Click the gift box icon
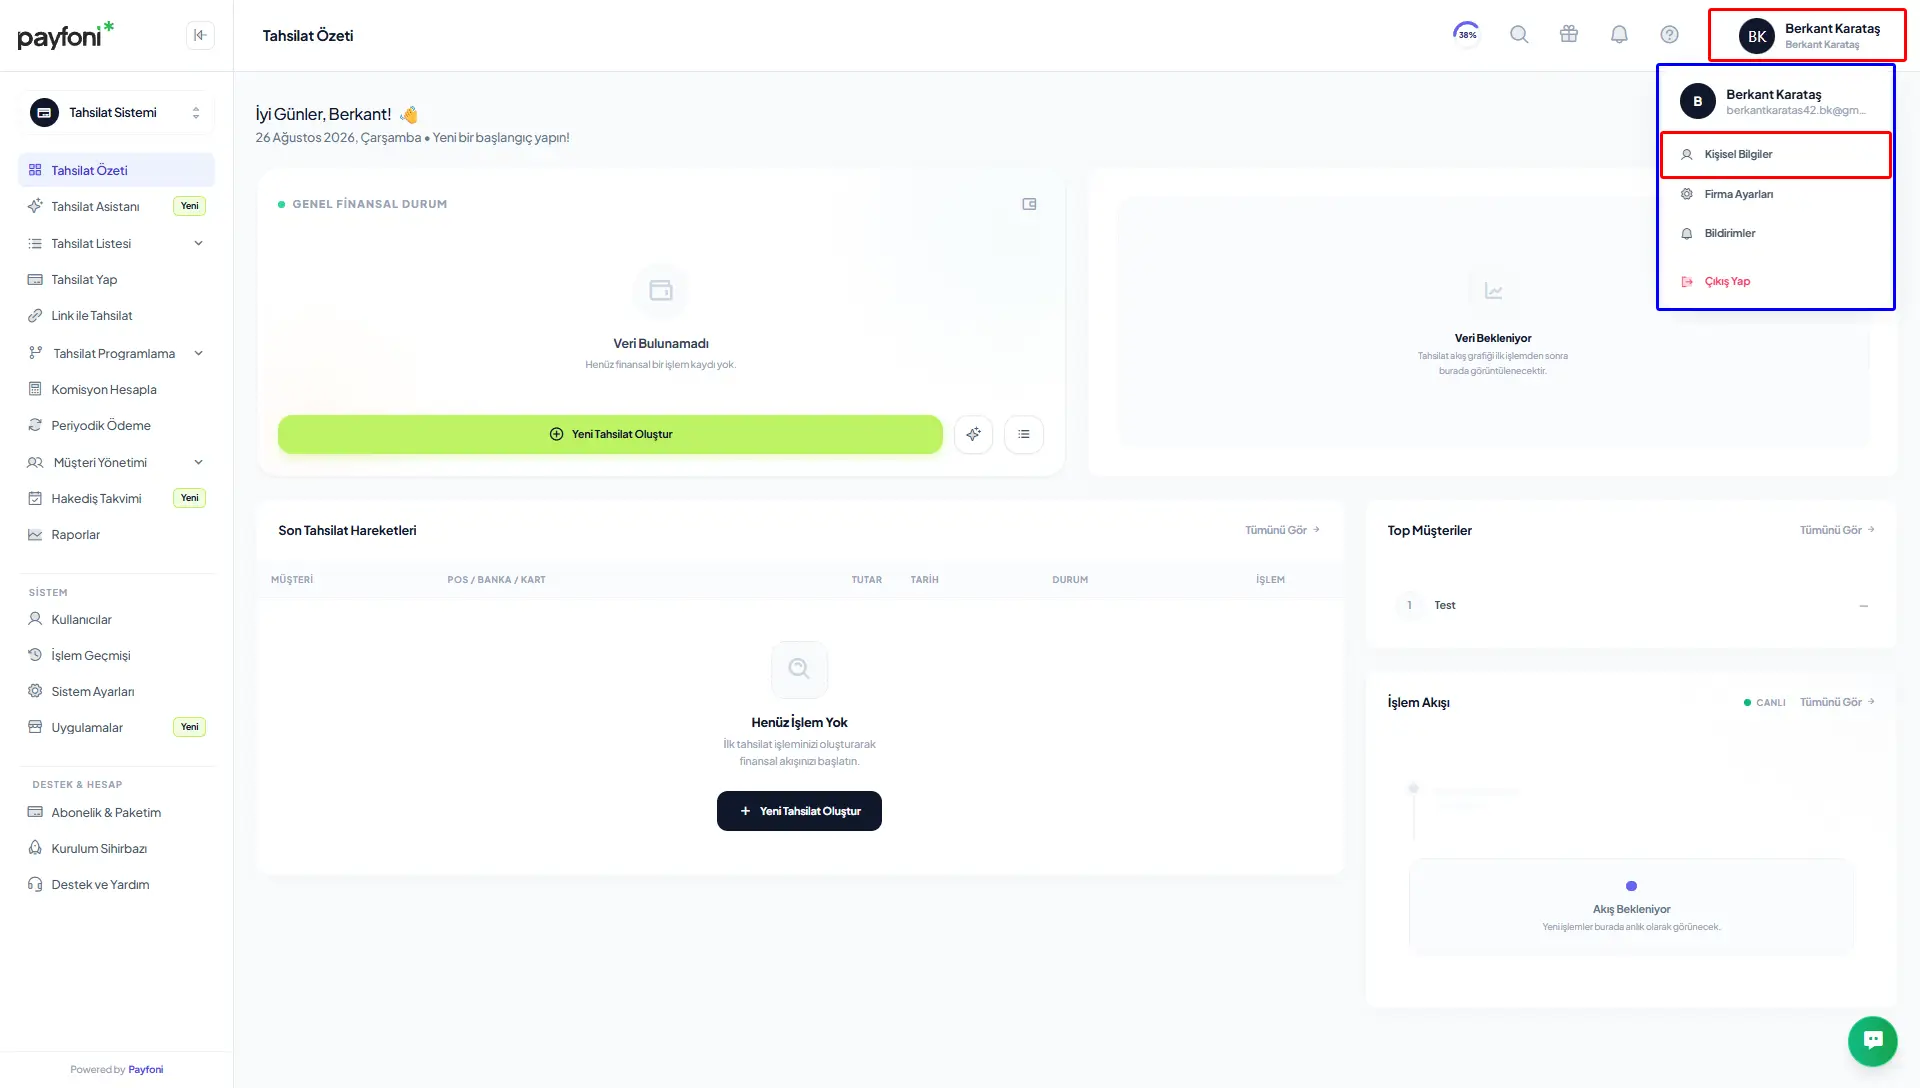 point(1569,35)
